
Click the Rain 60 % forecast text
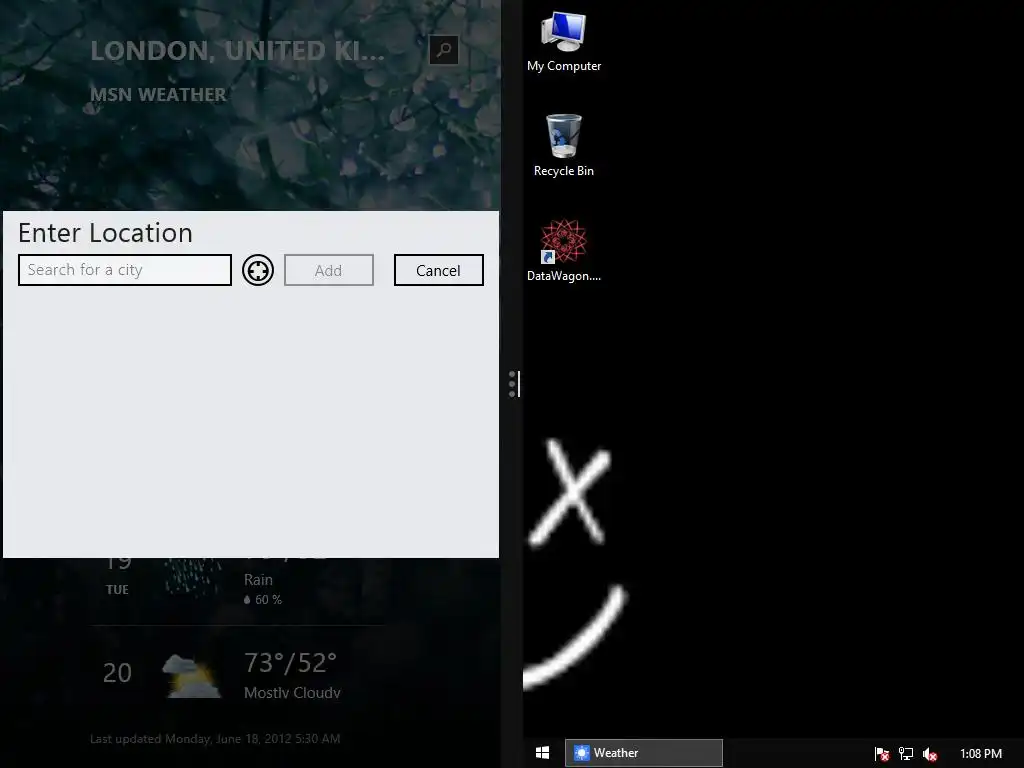pyautogui.click(x=263, y=589)
